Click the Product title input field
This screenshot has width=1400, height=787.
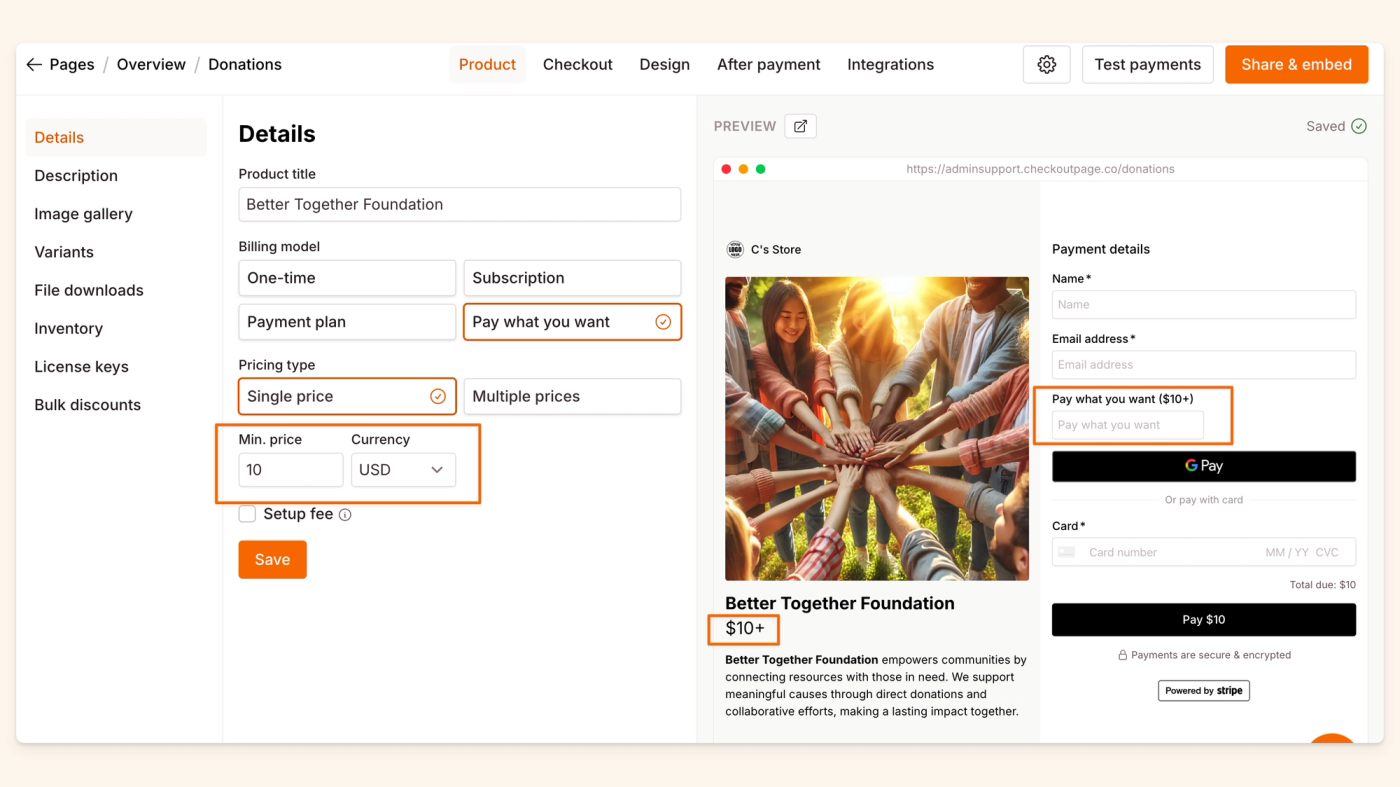[460, 204]
